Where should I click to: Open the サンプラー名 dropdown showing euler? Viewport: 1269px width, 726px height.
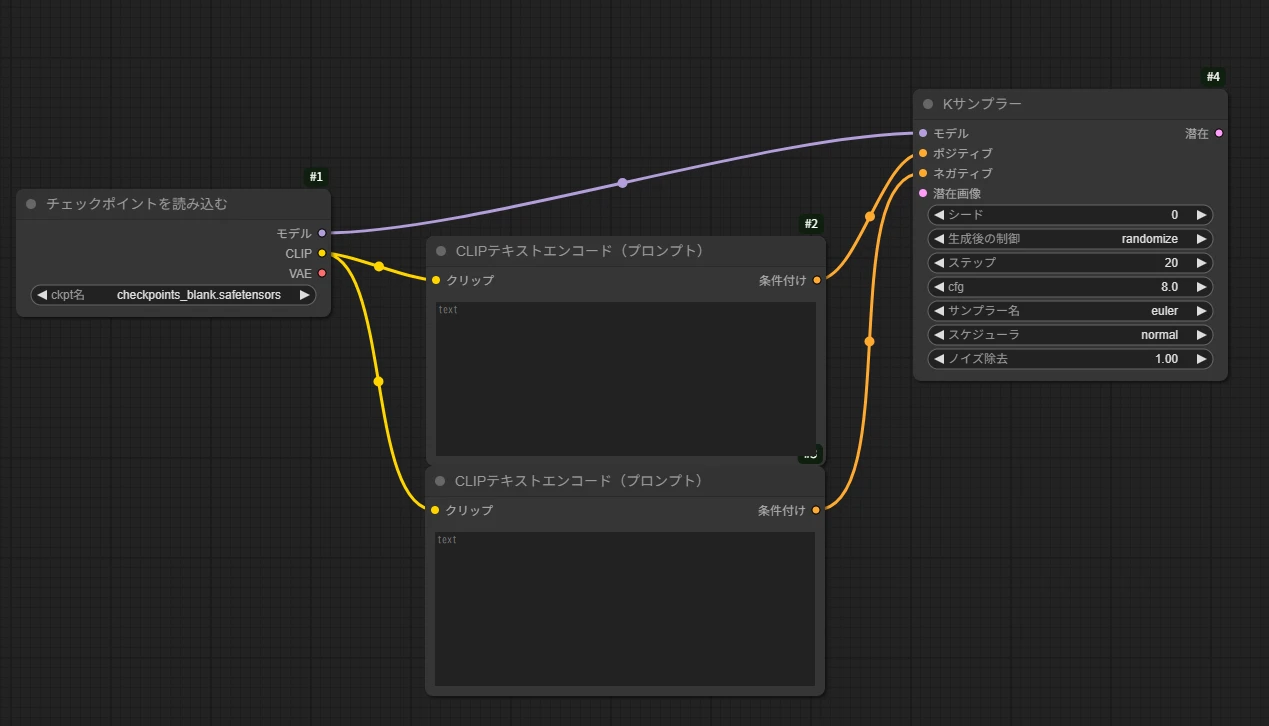tap(1070, 311)
